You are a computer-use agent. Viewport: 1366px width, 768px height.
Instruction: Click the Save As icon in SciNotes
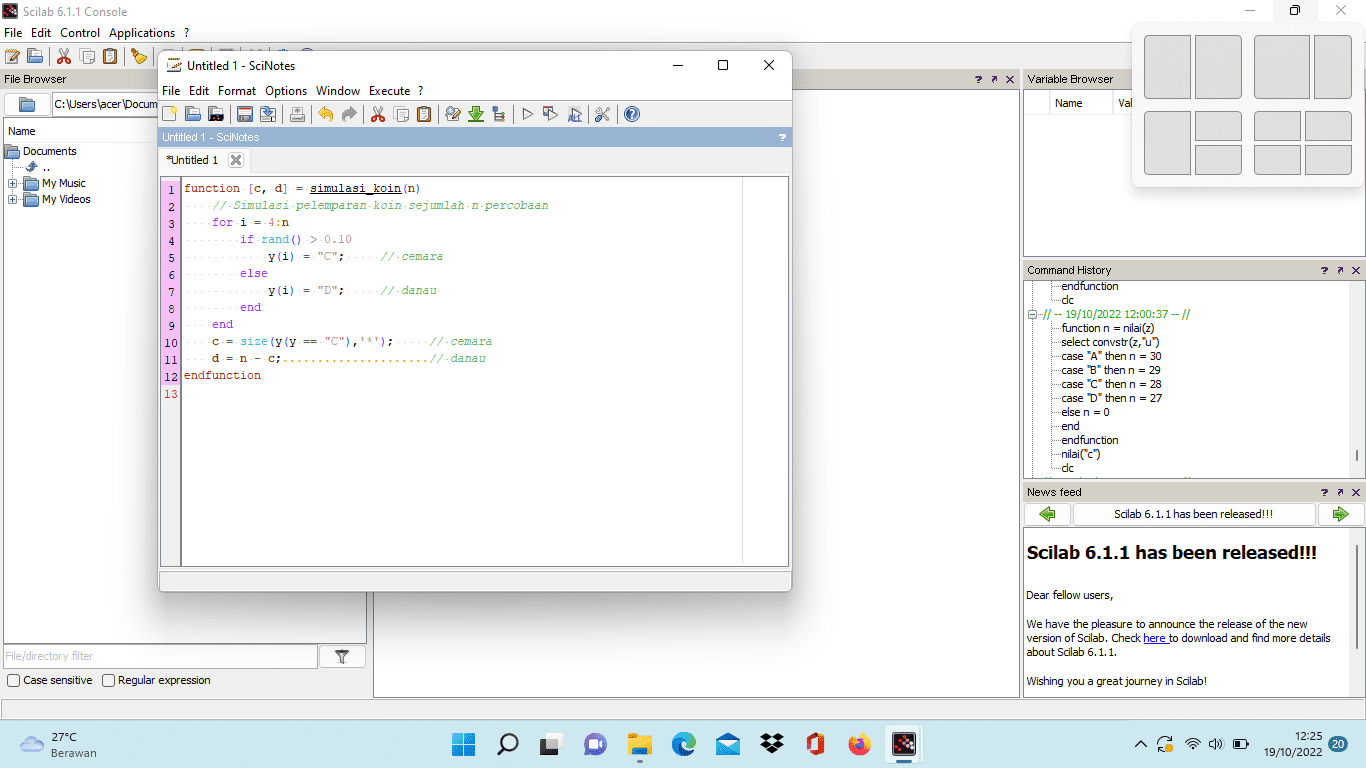pyautogui.click(x=267, y=114)
